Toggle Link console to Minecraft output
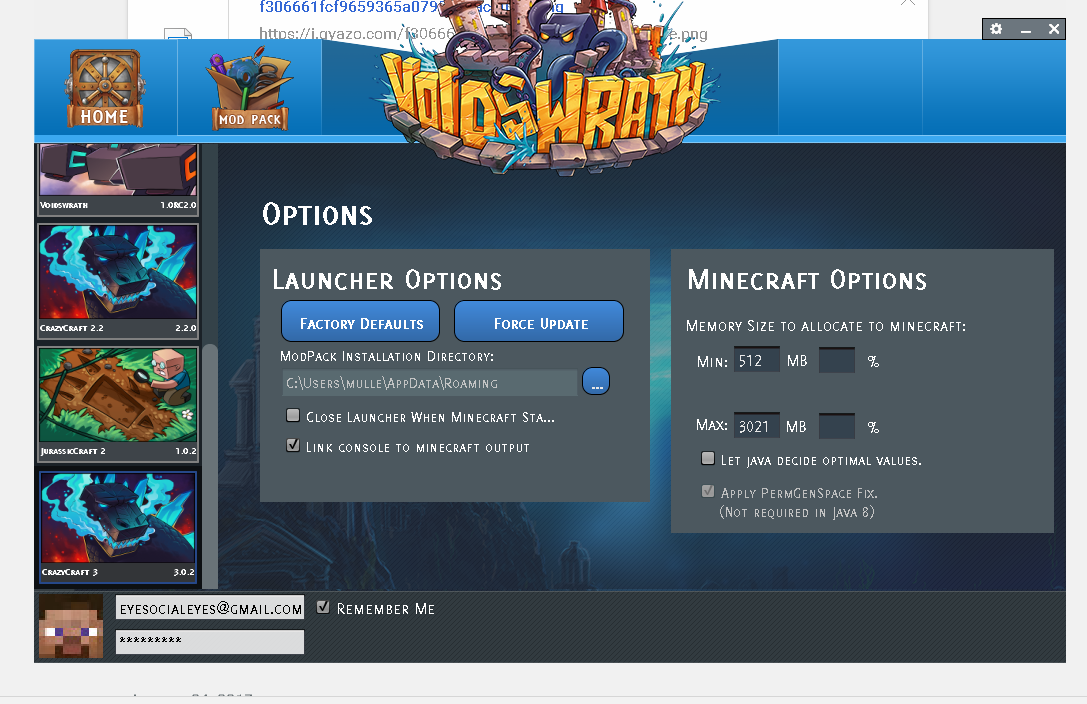This screenshot has width=1087, height=704. (x=293, y=446)
